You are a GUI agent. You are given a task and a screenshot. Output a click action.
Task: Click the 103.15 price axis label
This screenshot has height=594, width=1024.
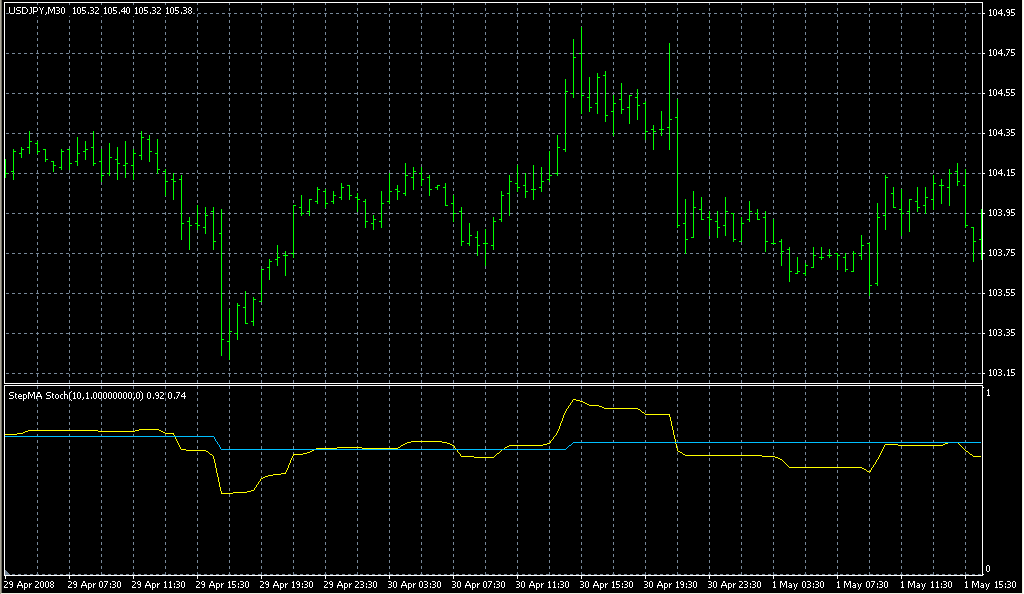[x=1001, y=373]
